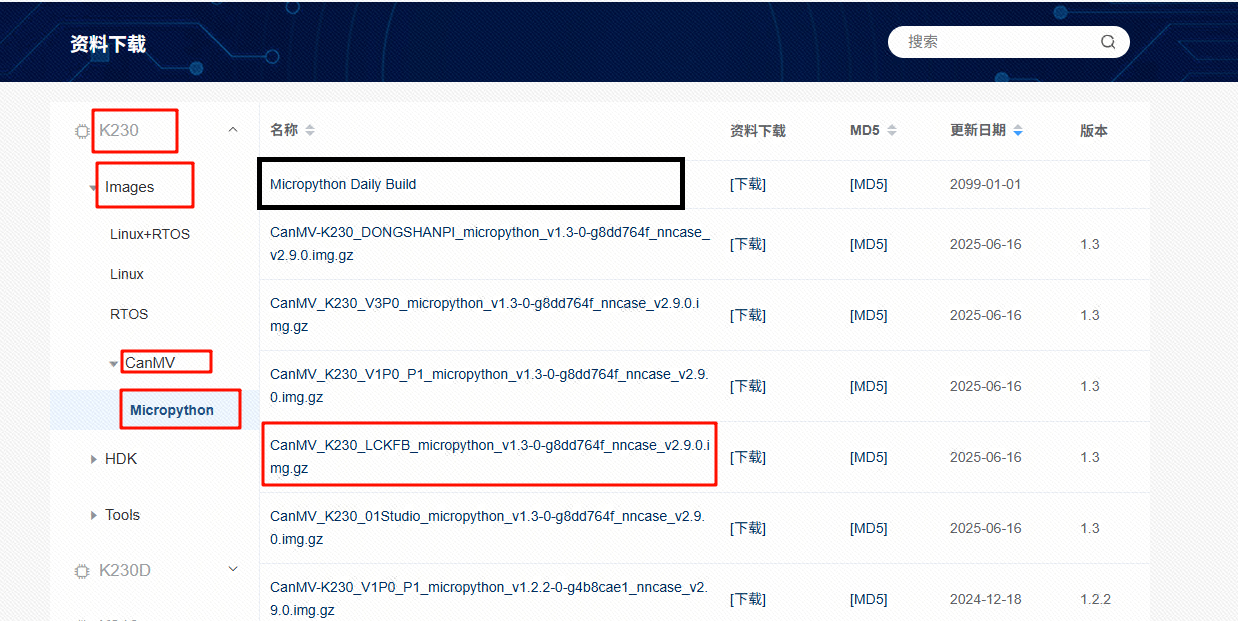Expand the Tools tree triangle
Screen dimensions: 1238x621
pos(94,515)
